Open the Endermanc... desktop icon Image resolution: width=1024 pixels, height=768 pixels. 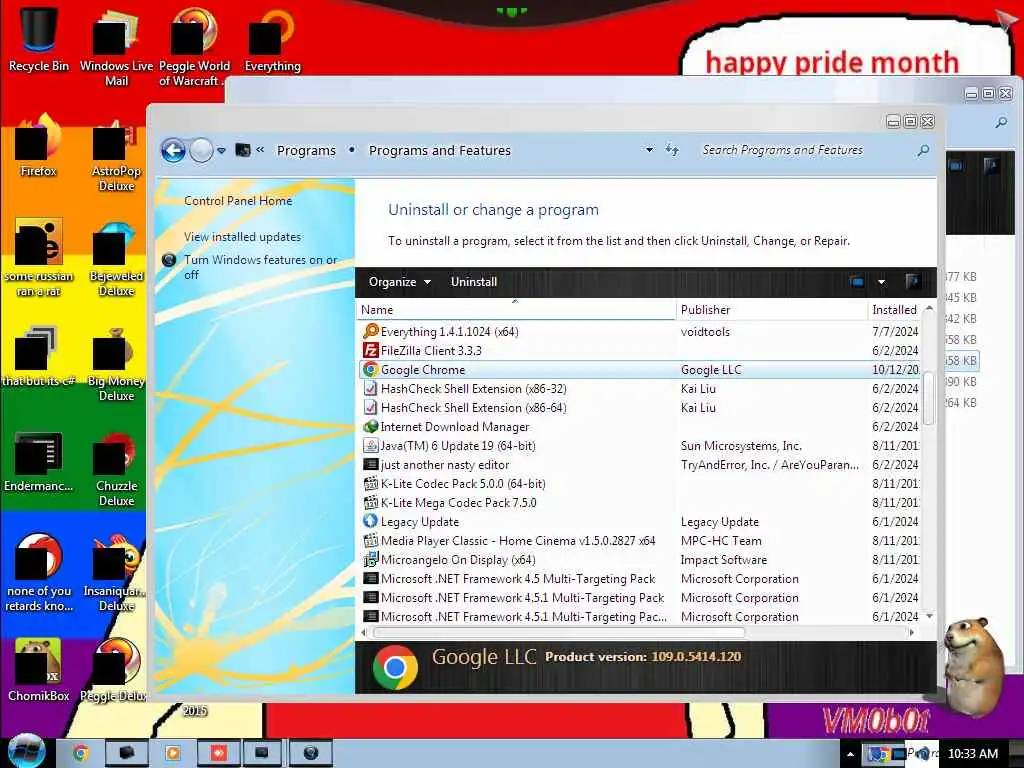pos(39,461)
